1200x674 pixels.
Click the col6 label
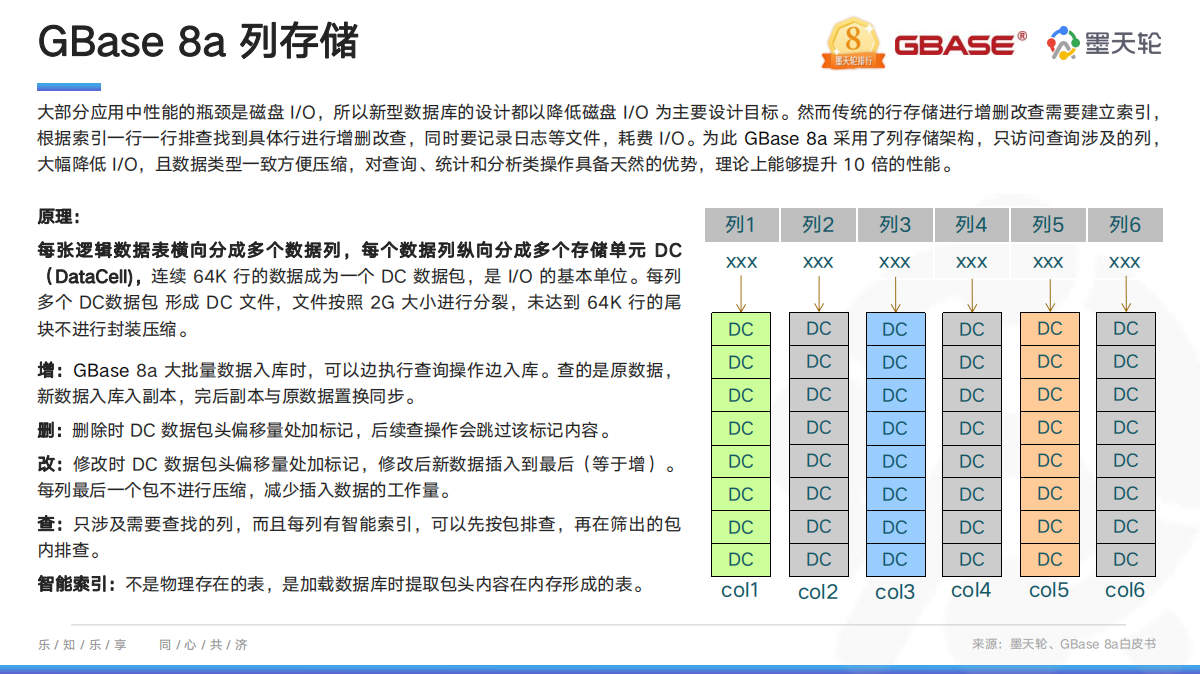1125,591
